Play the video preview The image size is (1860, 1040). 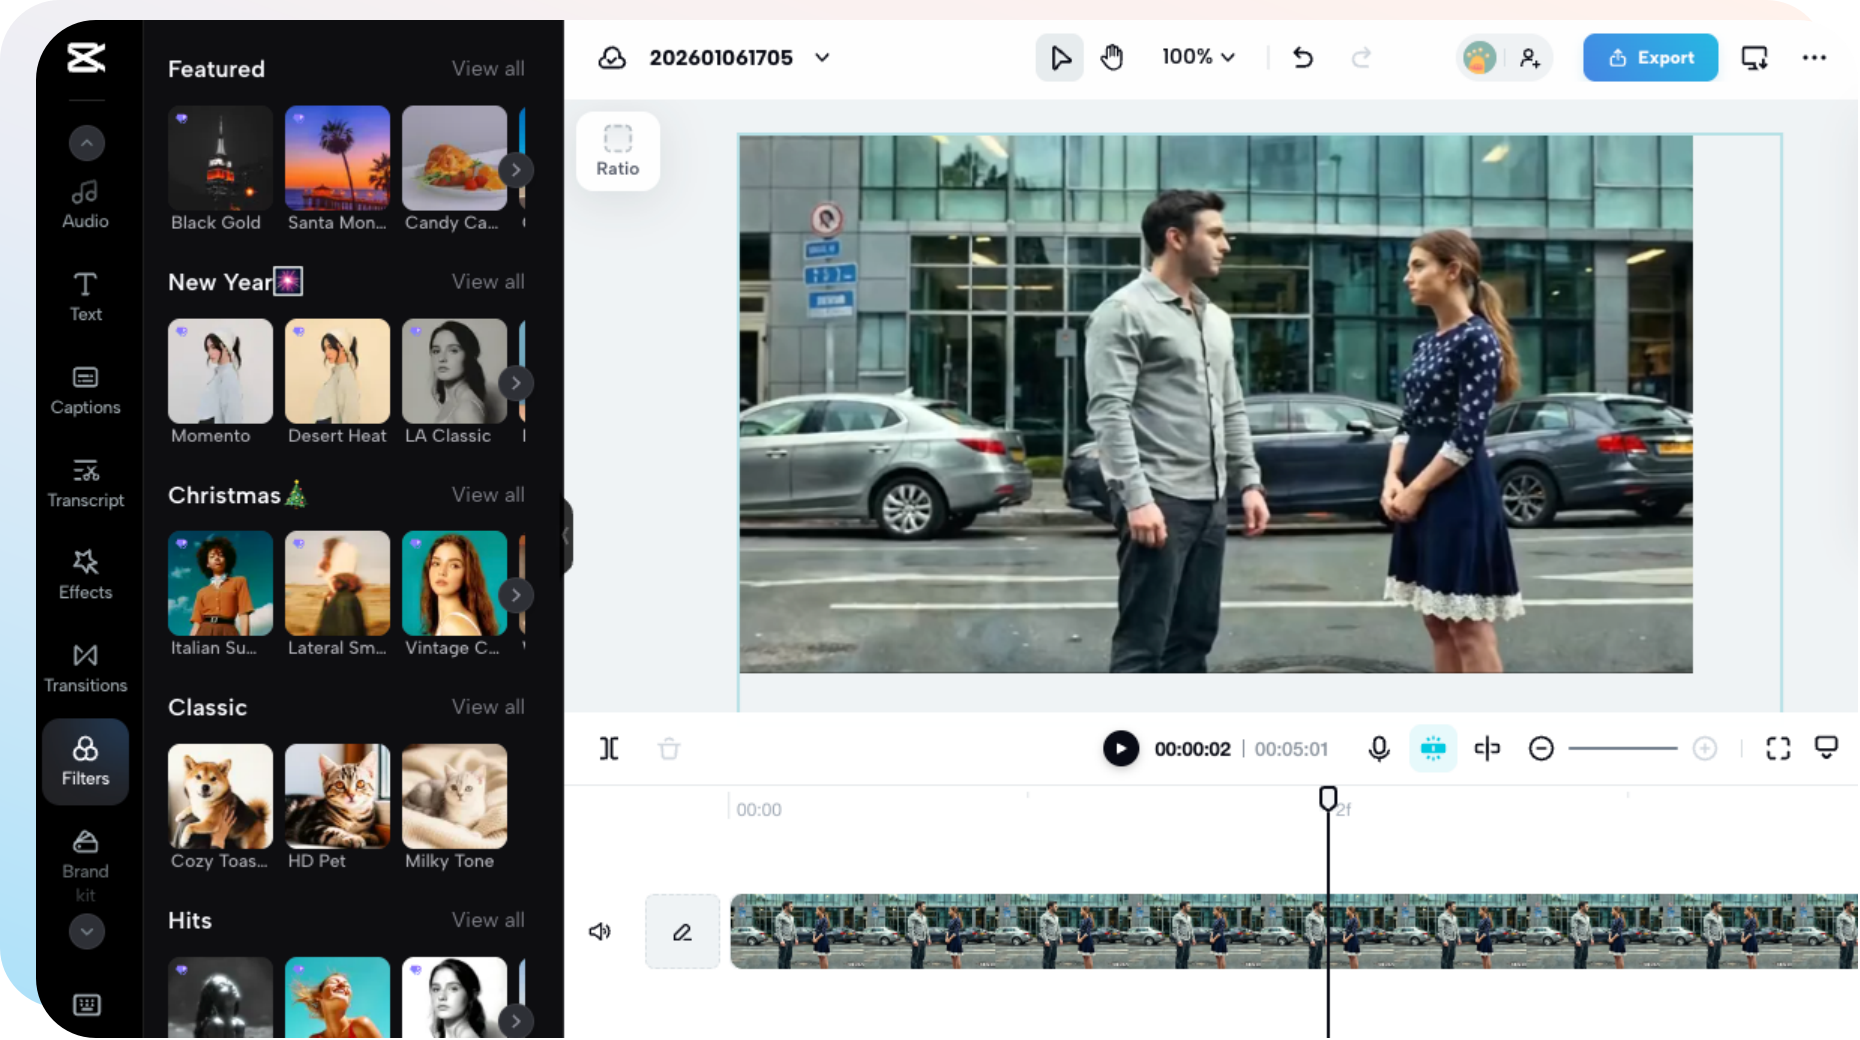(x=1121, y=748)
